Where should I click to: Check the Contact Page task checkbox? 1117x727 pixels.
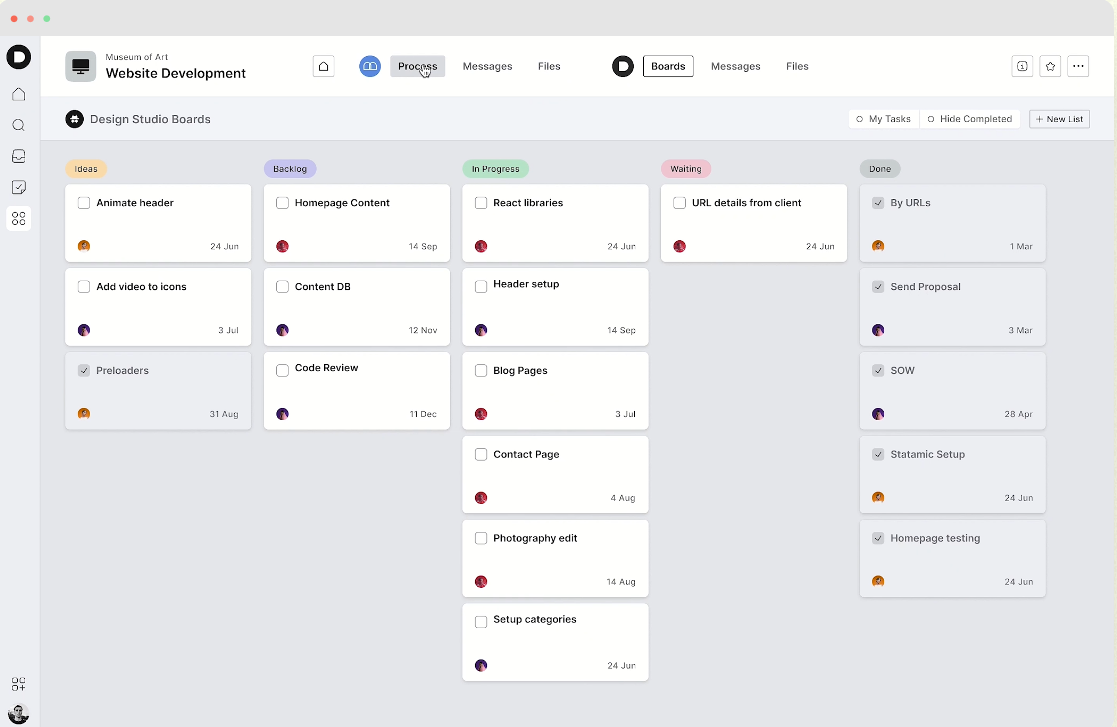click(x=481, y=454)
